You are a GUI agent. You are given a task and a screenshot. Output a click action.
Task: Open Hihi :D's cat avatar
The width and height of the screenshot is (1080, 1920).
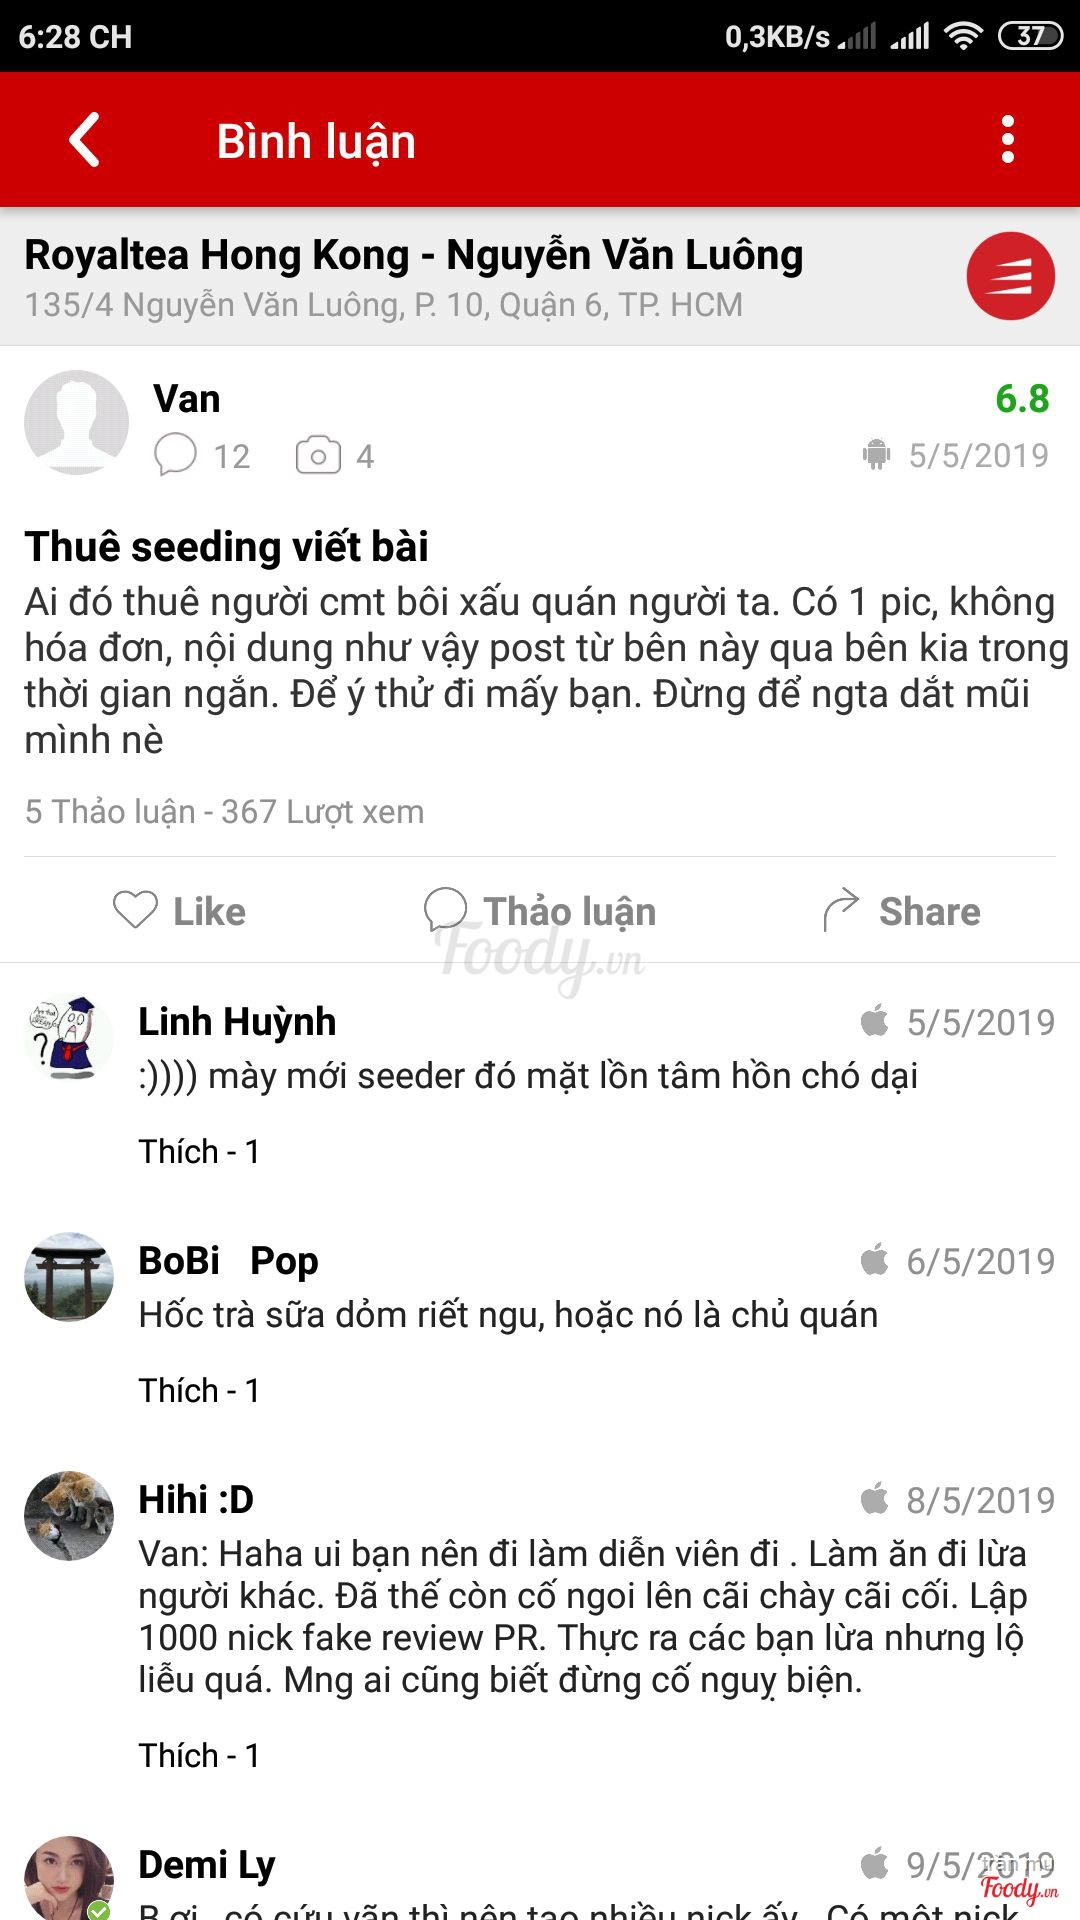tap(68, 1516)
